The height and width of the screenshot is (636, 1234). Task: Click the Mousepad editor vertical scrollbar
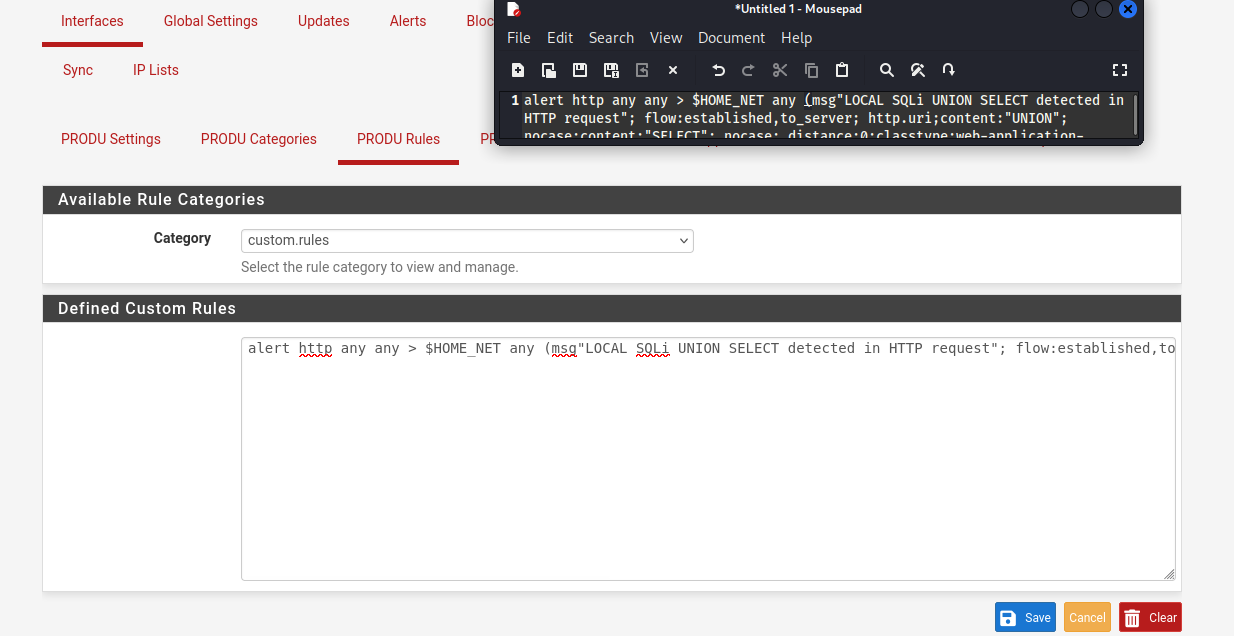[x=1135, y=114]
